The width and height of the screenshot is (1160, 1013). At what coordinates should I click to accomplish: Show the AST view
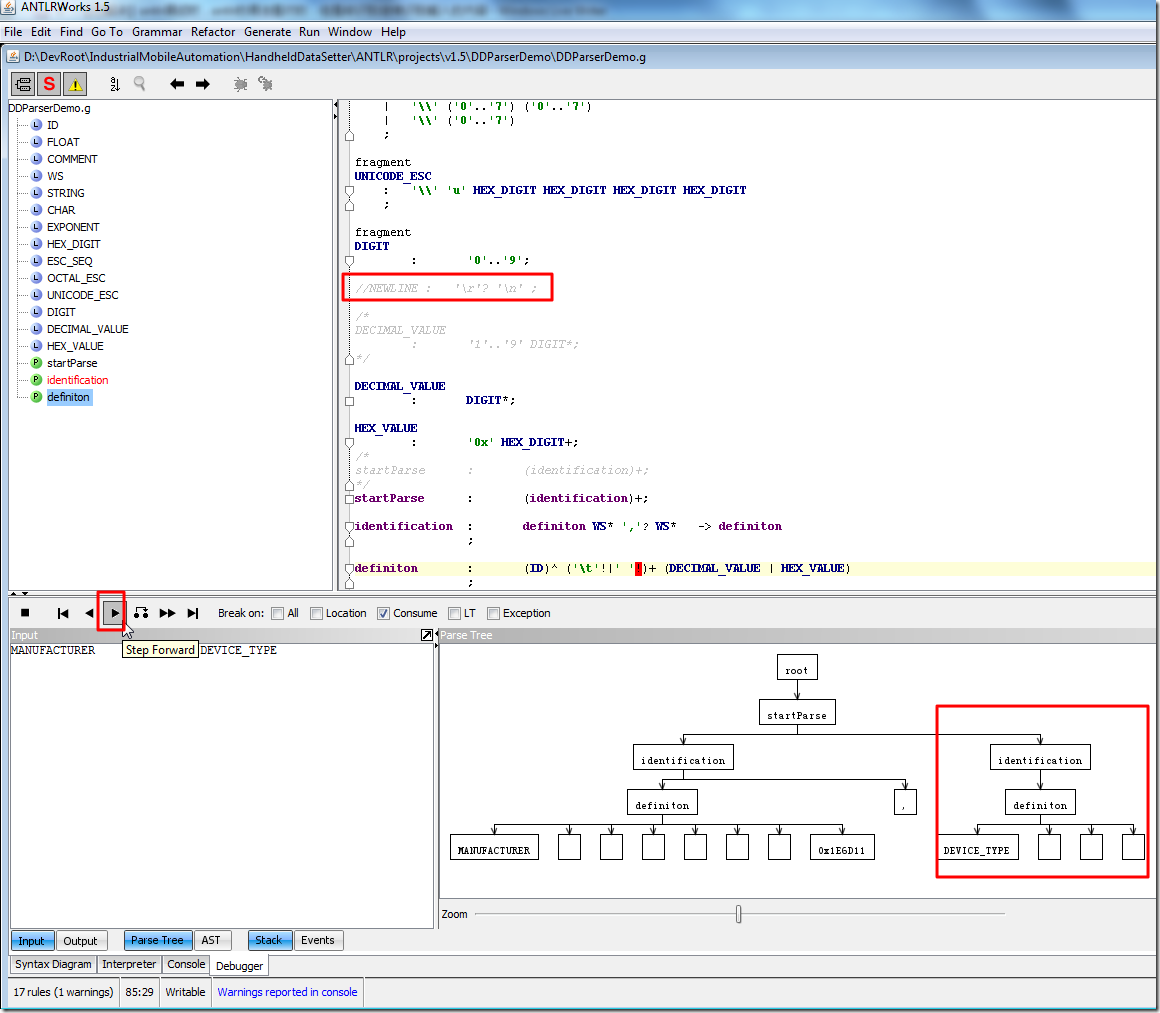pos(211,940)
